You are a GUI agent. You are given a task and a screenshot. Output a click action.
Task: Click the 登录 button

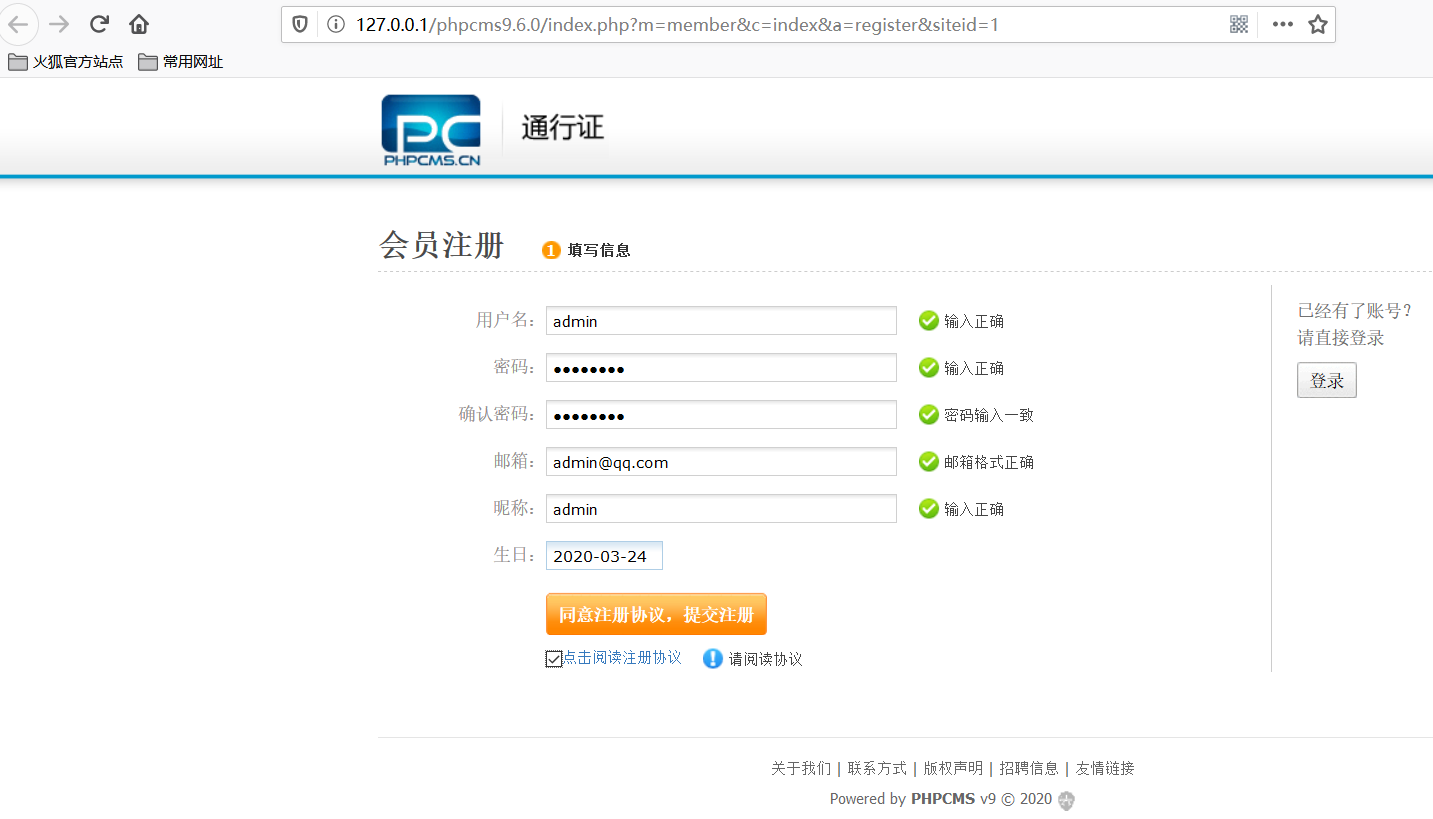[1327, 381]
